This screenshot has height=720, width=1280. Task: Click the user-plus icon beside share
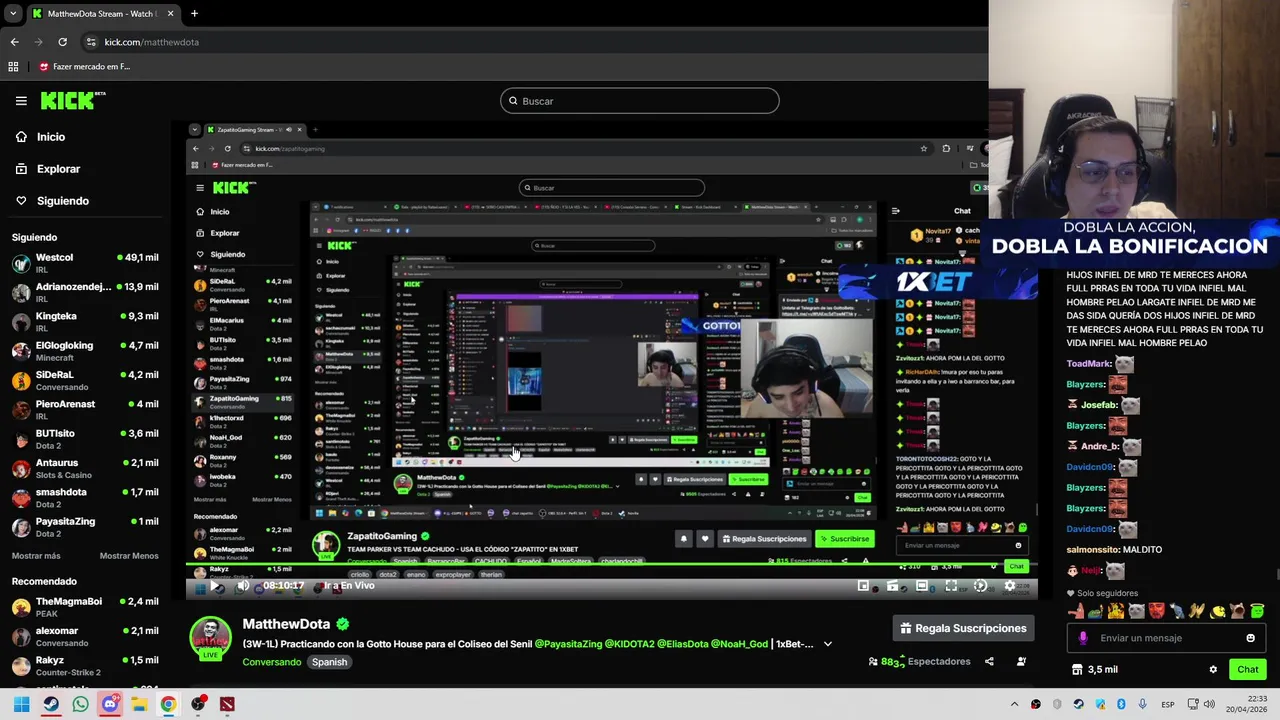[1021, 661]
